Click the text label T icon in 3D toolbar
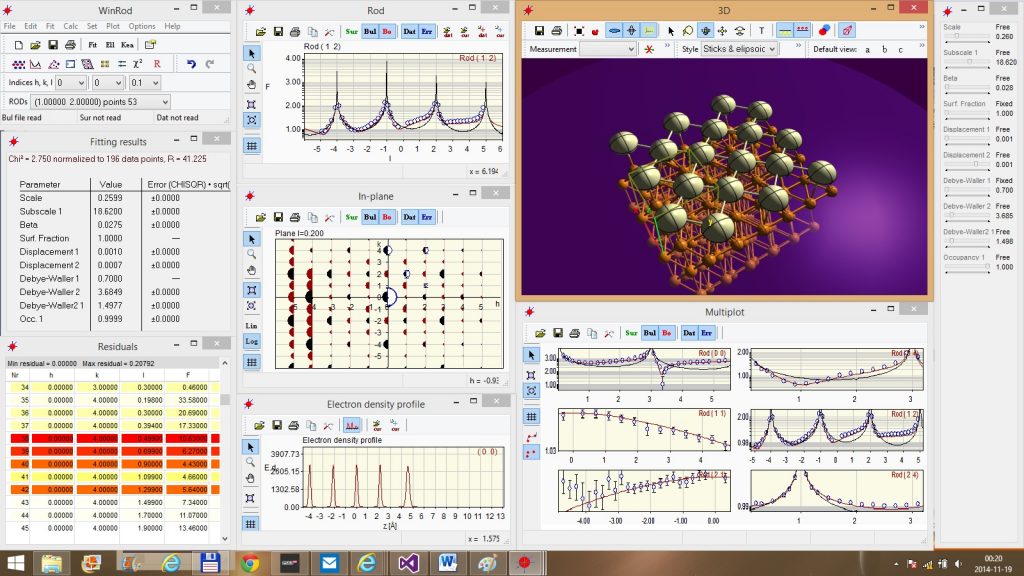 click(761, 31)
